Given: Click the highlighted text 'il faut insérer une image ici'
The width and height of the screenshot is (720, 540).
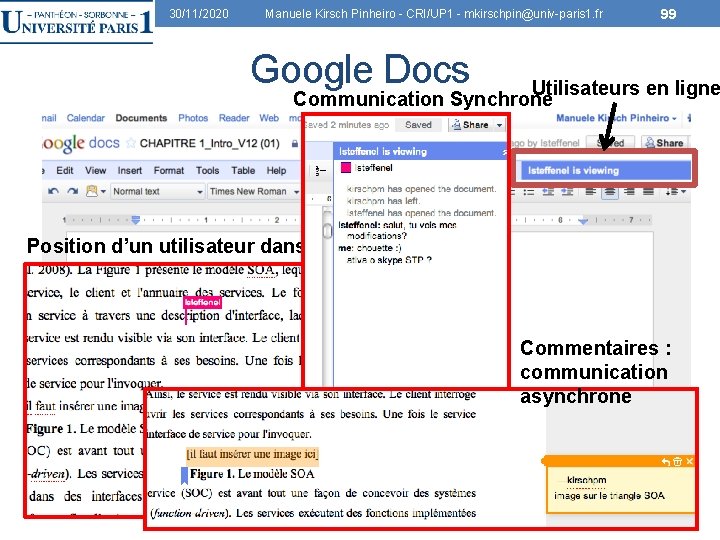Looking at the screenshot, I should click(252, 454).
